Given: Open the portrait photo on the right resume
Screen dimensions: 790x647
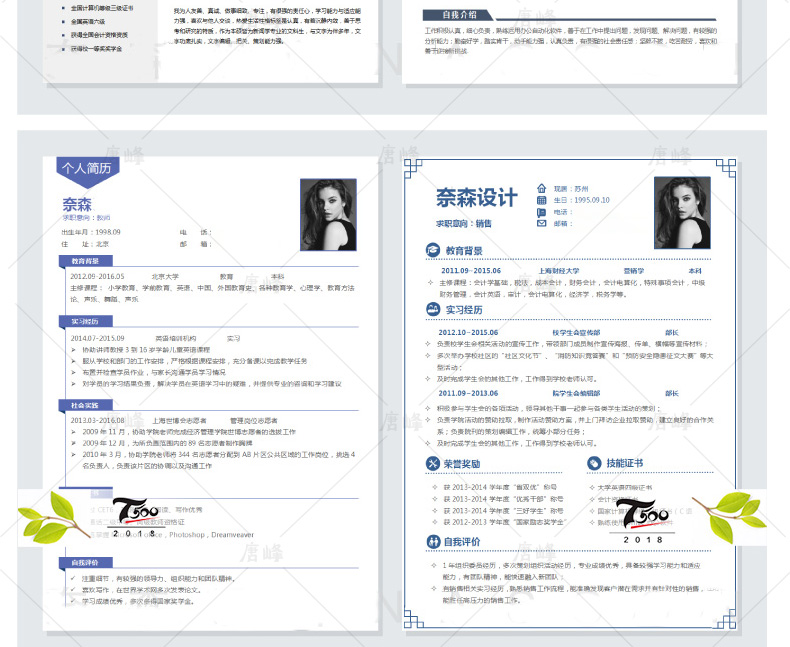Looking at the screenshot, I should coord(682,213).
